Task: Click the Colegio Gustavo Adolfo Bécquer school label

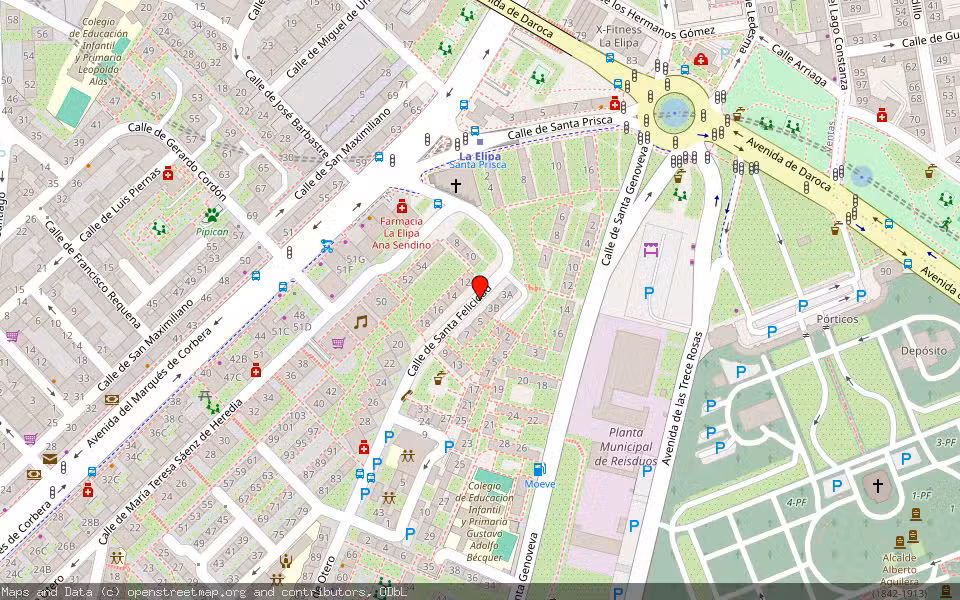Action: (x=483, y=521)
